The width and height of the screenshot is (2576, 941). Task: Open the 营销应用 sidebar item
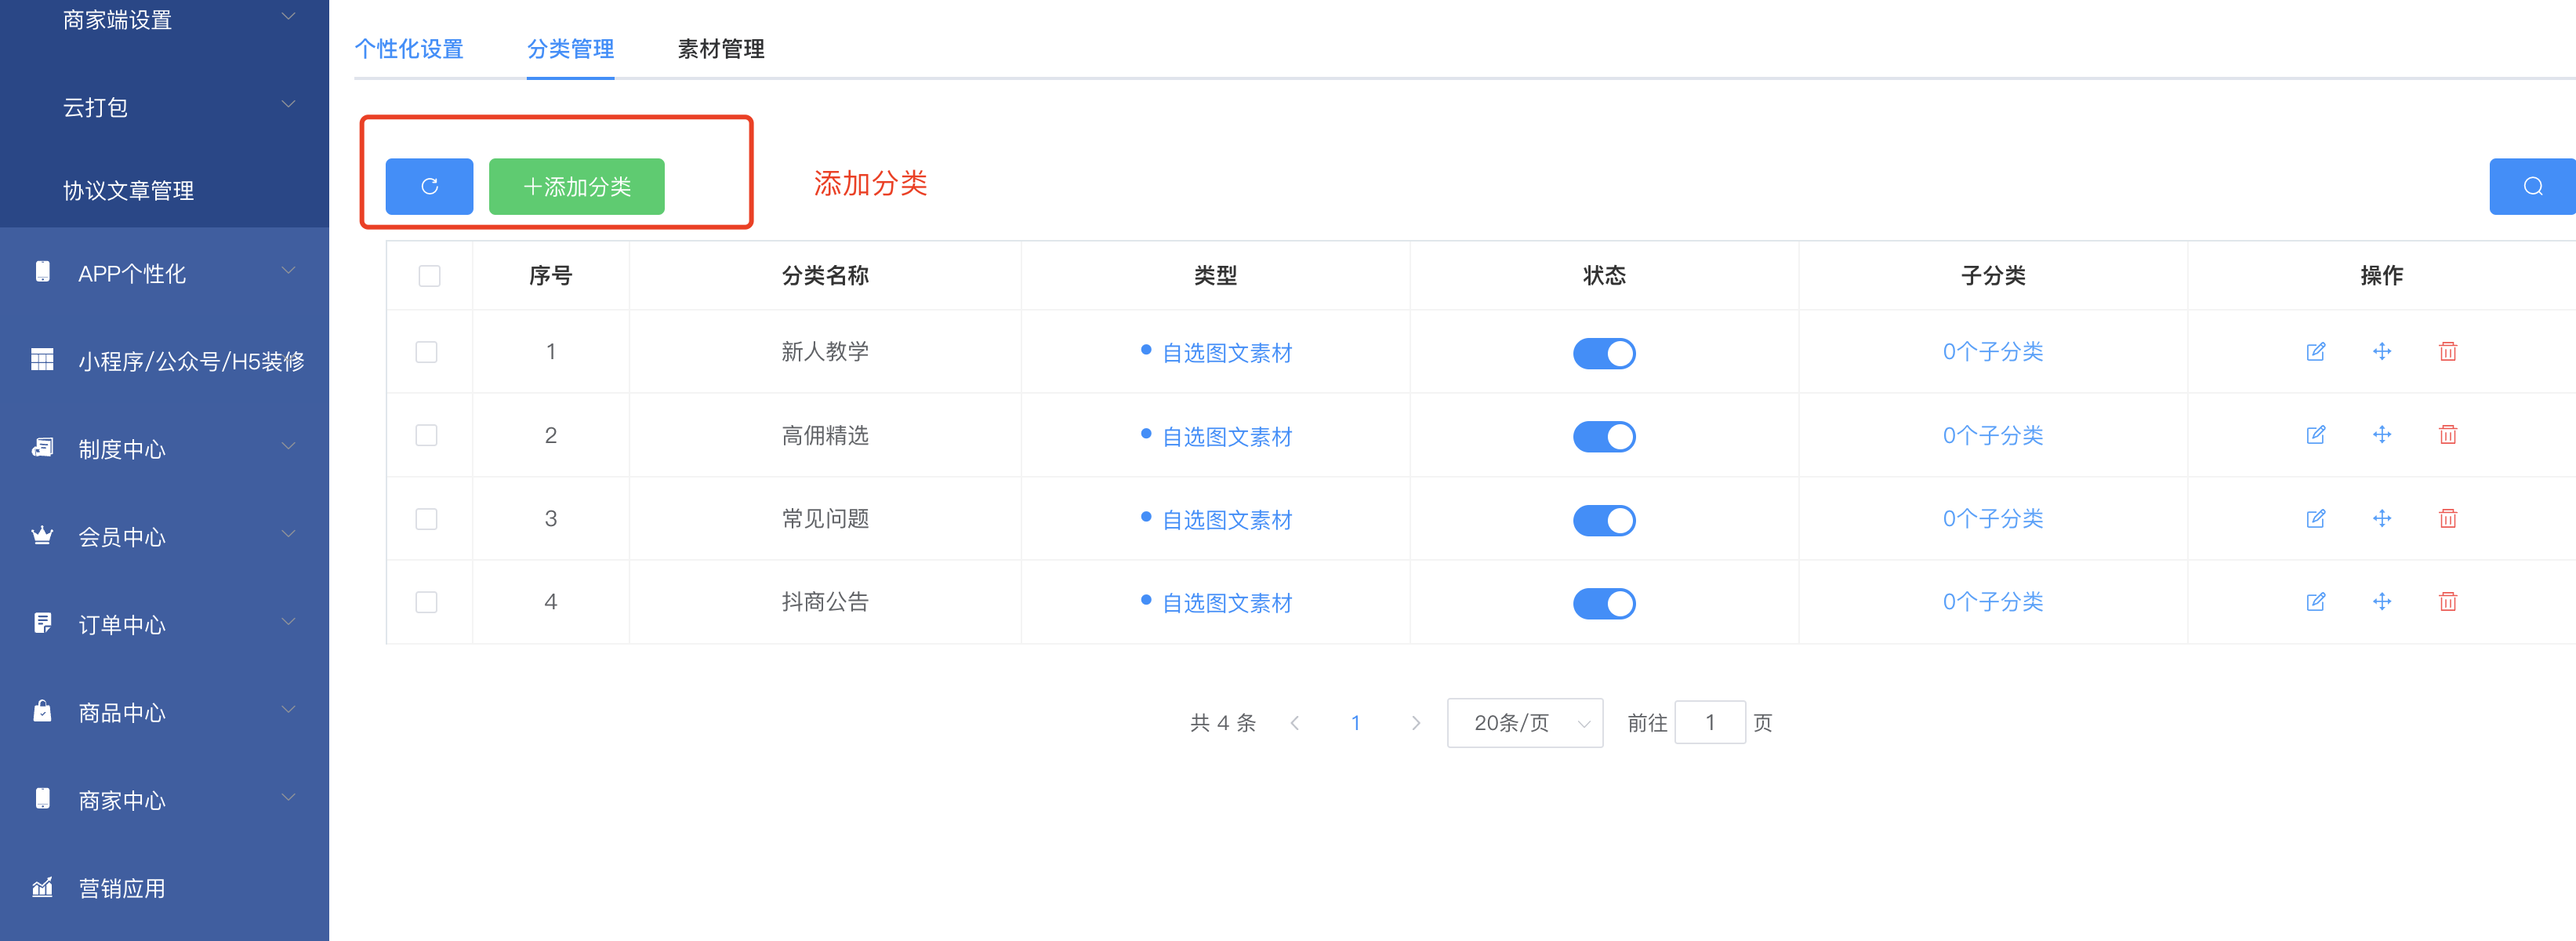point(122,888)
